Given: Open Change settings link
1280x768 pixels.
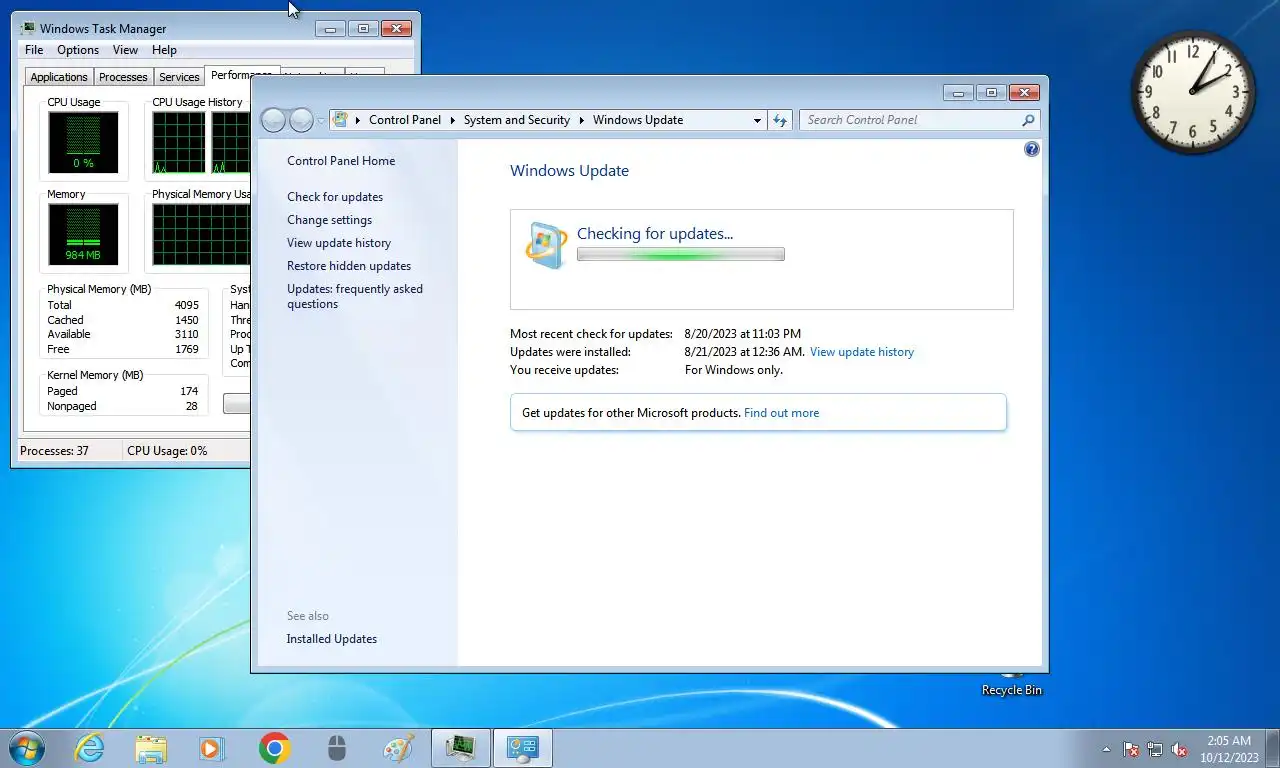Looking at the screenshot, I should 329,220.
